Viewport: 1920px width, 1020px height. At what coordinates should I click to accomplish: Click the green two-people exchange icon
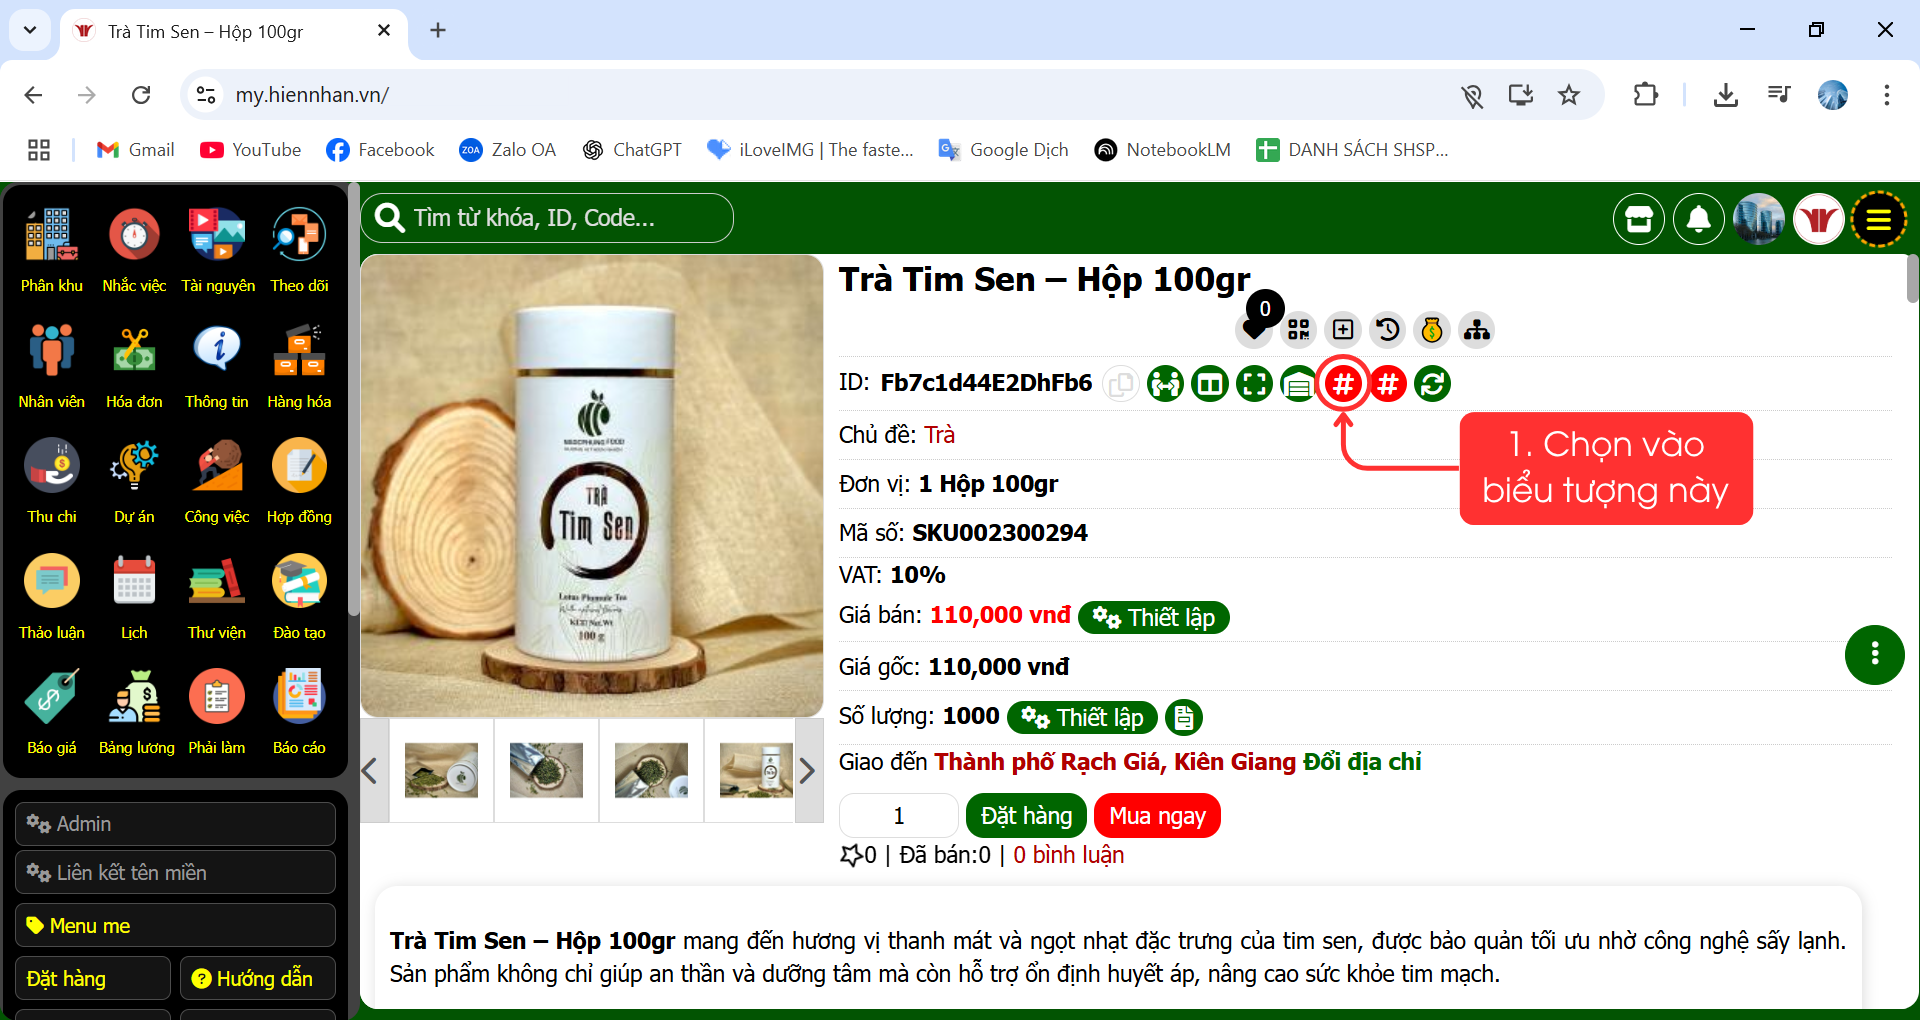click(x=1165, y=384)
